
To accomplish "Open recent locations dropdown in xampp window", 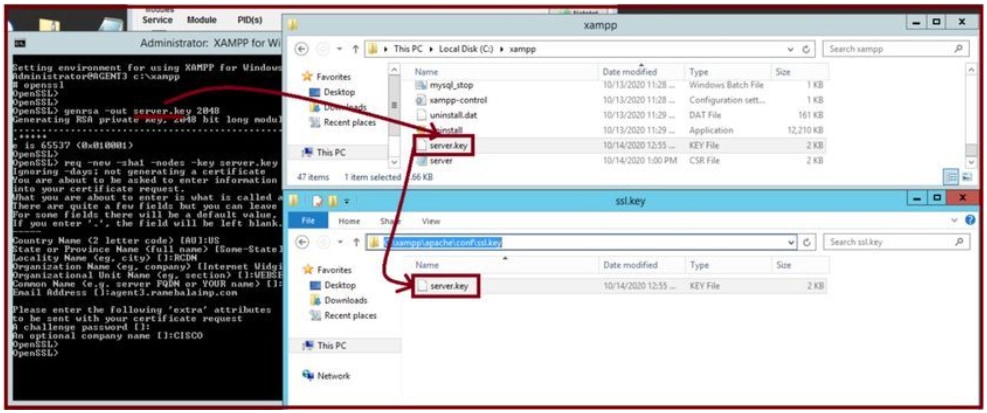I will 341,49.
